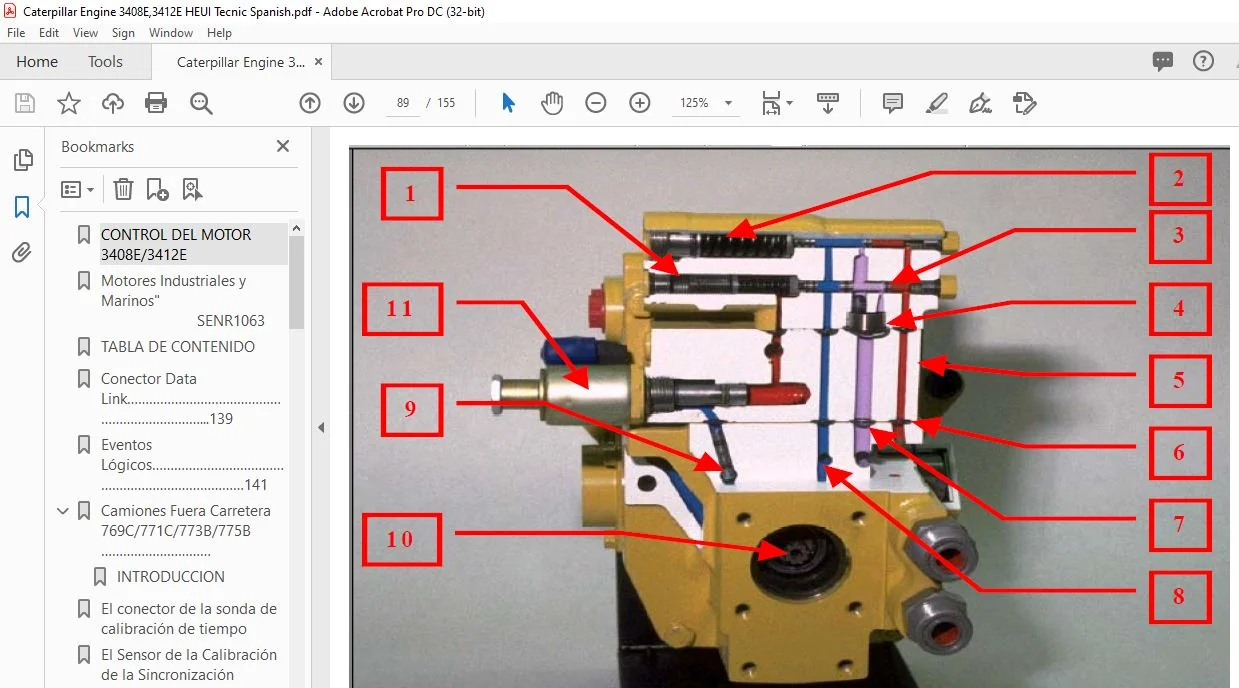
Task: Activate the hand pan tool
Action: click(552, 103)
